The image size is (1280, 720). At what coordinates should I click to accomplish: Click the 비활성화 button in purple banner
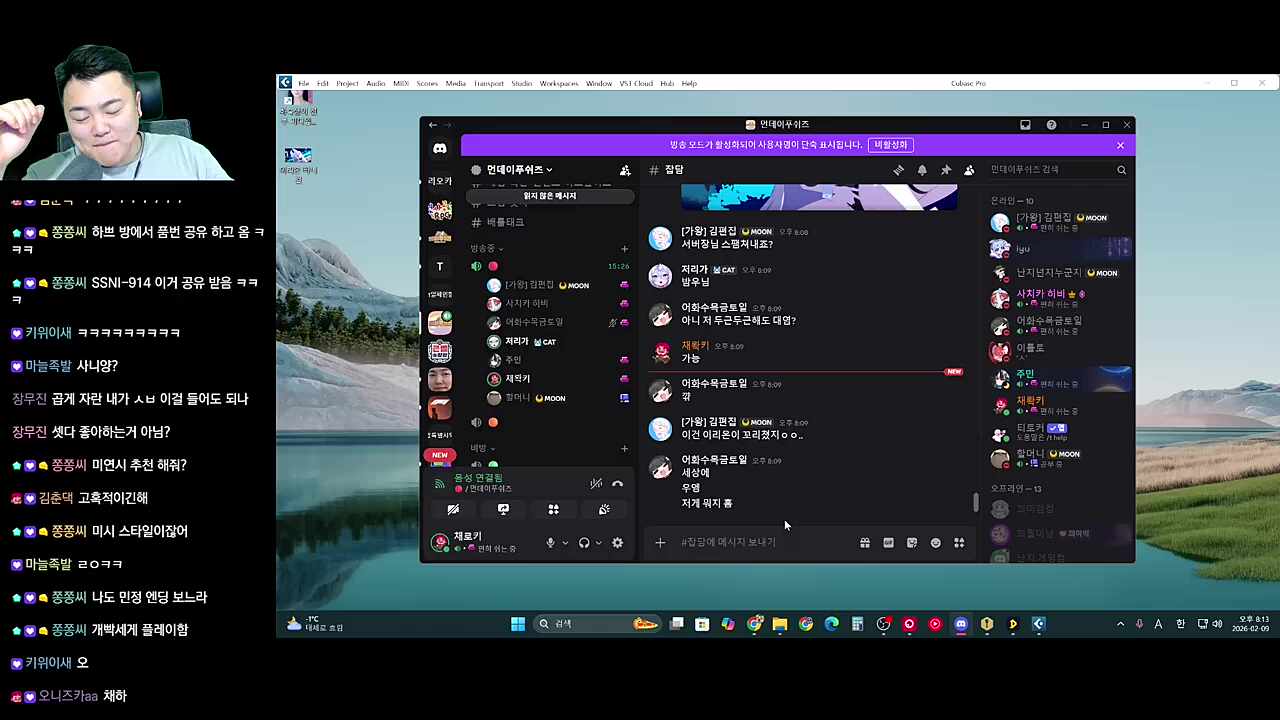890,145
